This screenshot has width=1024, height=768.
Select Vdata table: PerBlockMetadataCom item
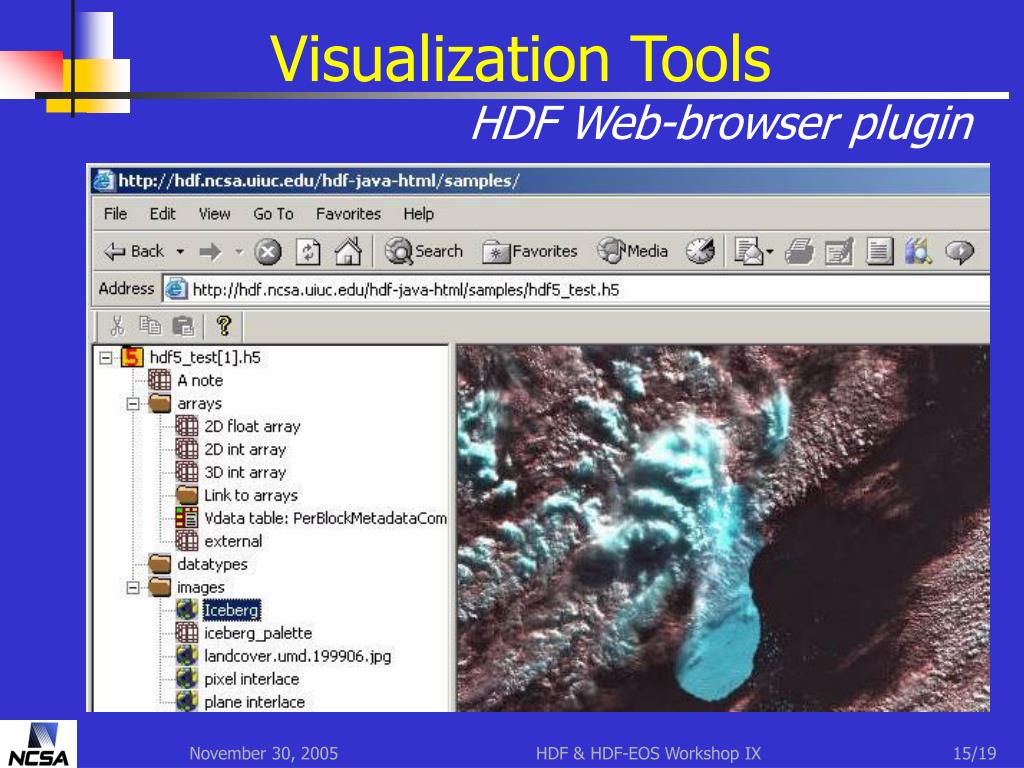(325, 518)
